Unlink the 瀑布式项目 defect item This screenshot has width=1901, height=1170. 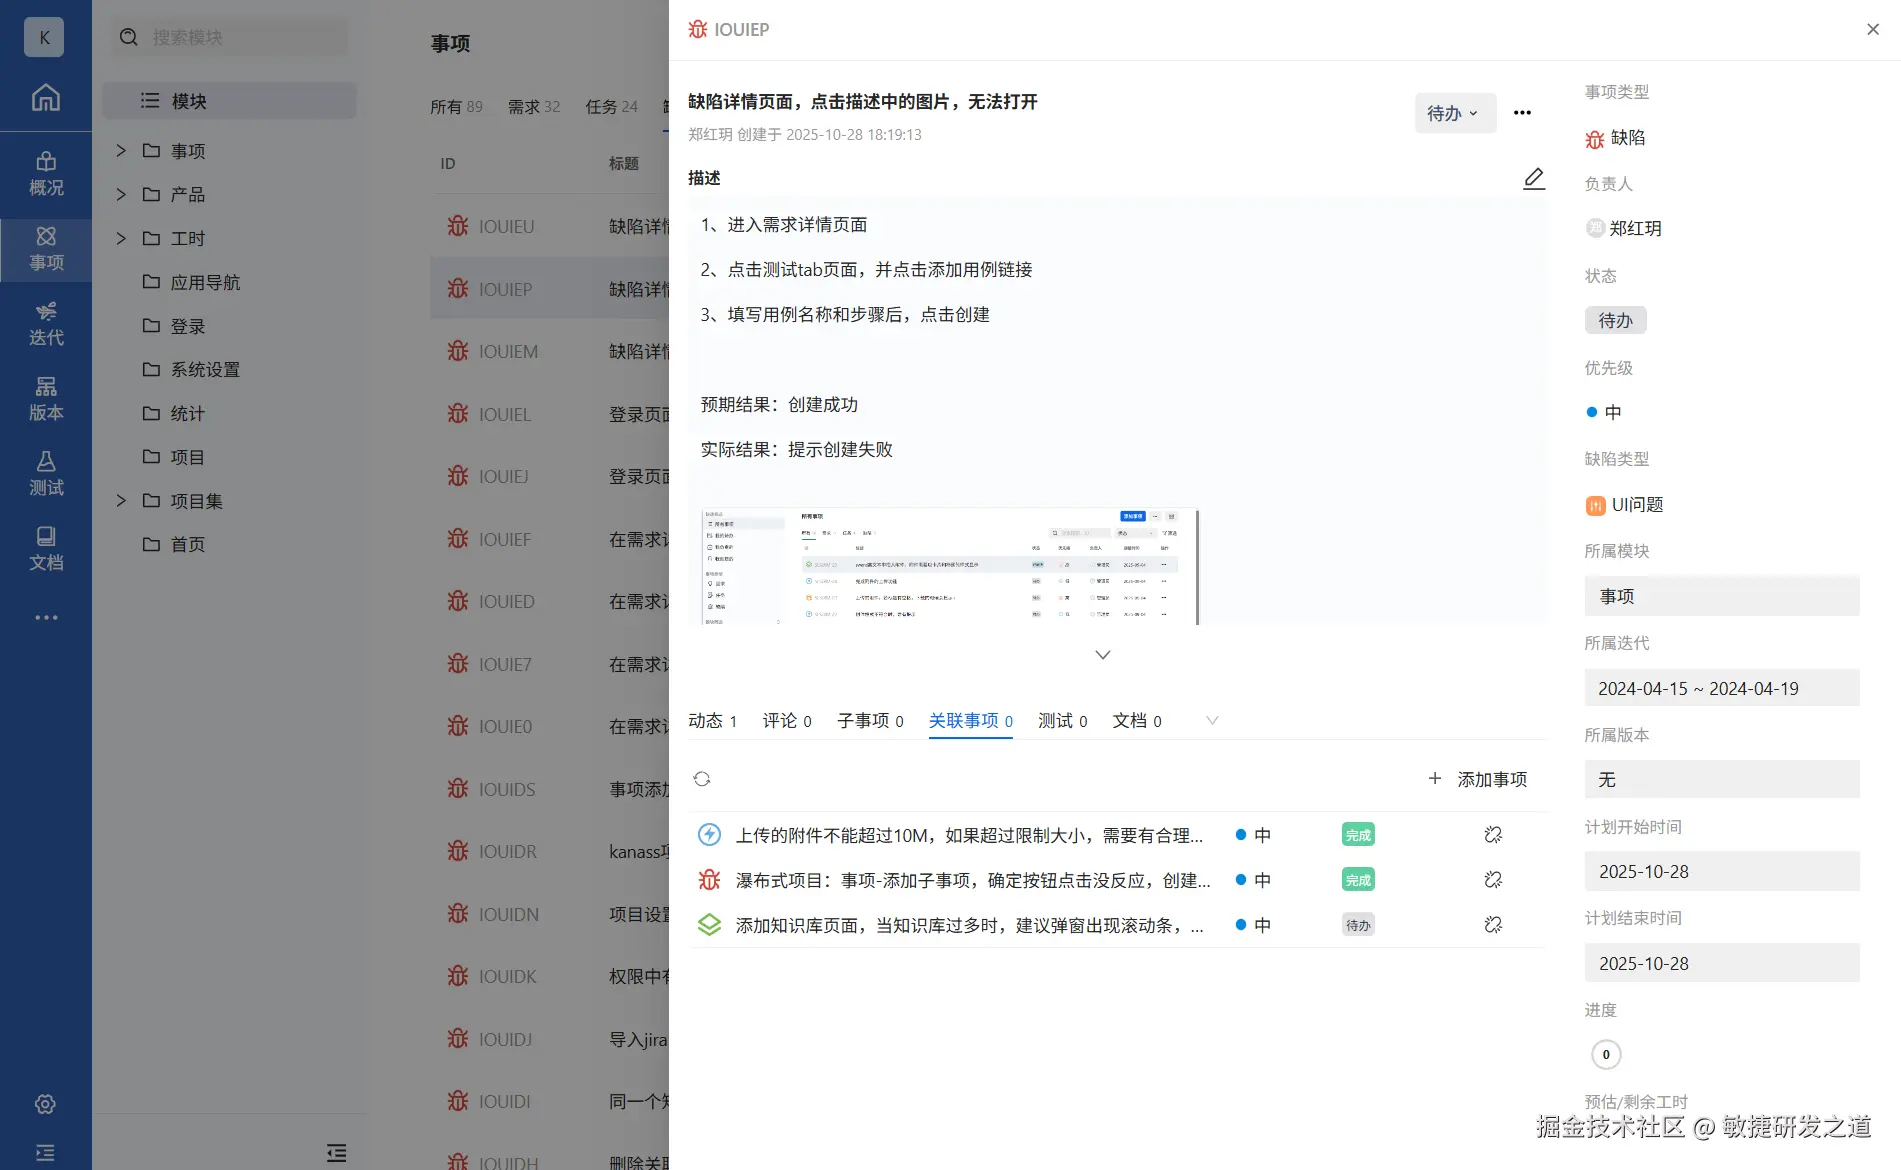click(1493, 880)
